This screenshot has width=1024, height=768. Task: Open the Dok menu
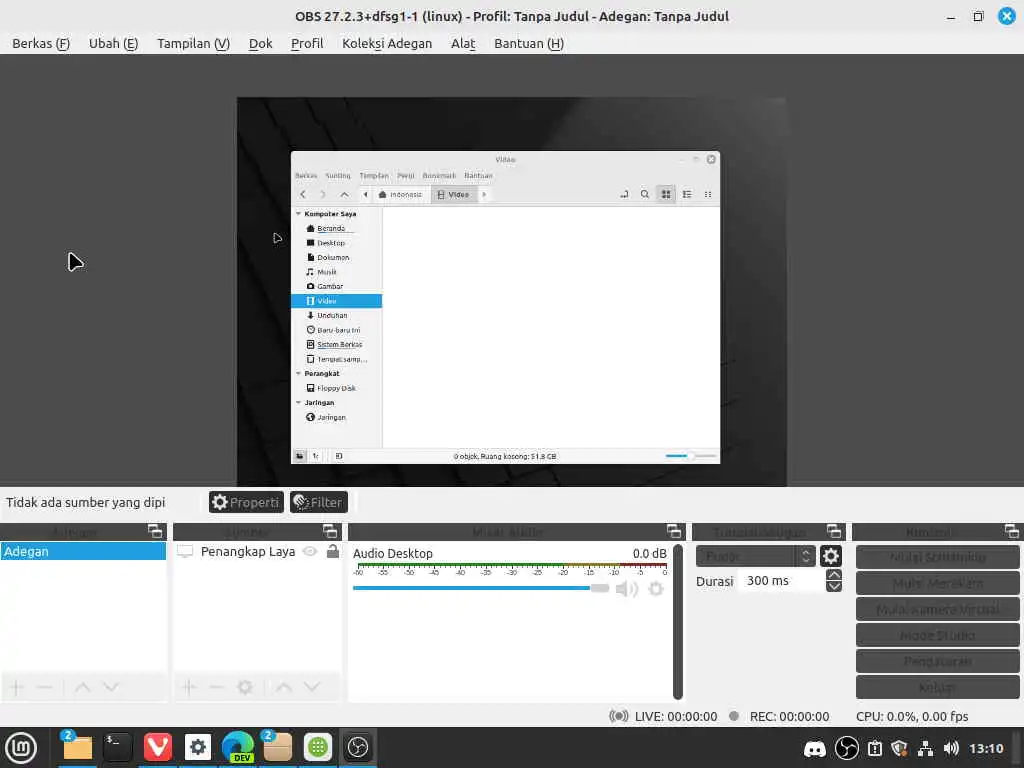261,44
